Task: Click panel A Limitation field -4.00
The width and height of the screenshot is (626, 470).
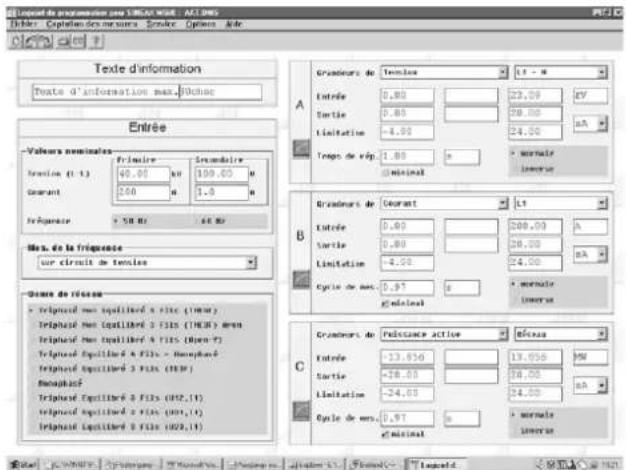Action: tap(407, 132)
